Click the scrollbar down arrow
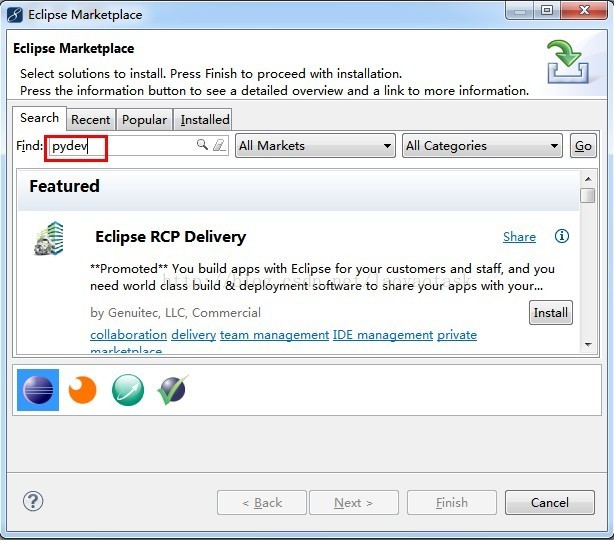Screen dimensions: 614x540 coord(588,345)
